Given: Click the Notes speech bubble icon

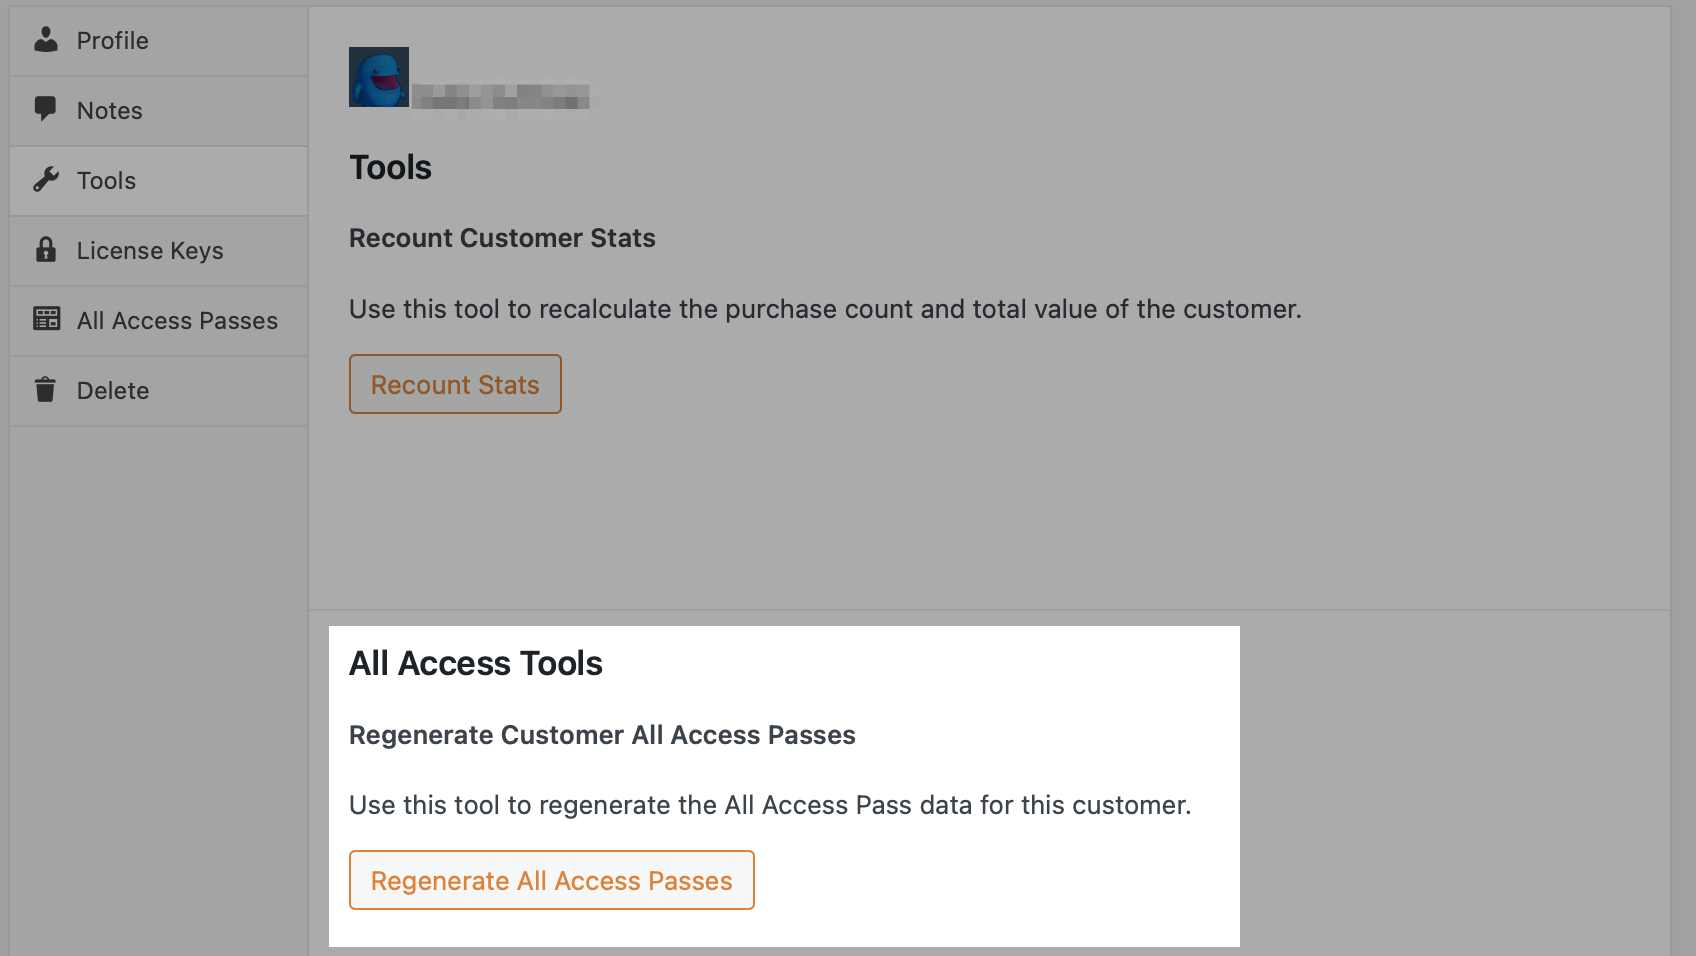Looking at the screenshot, I should [45, 109].
